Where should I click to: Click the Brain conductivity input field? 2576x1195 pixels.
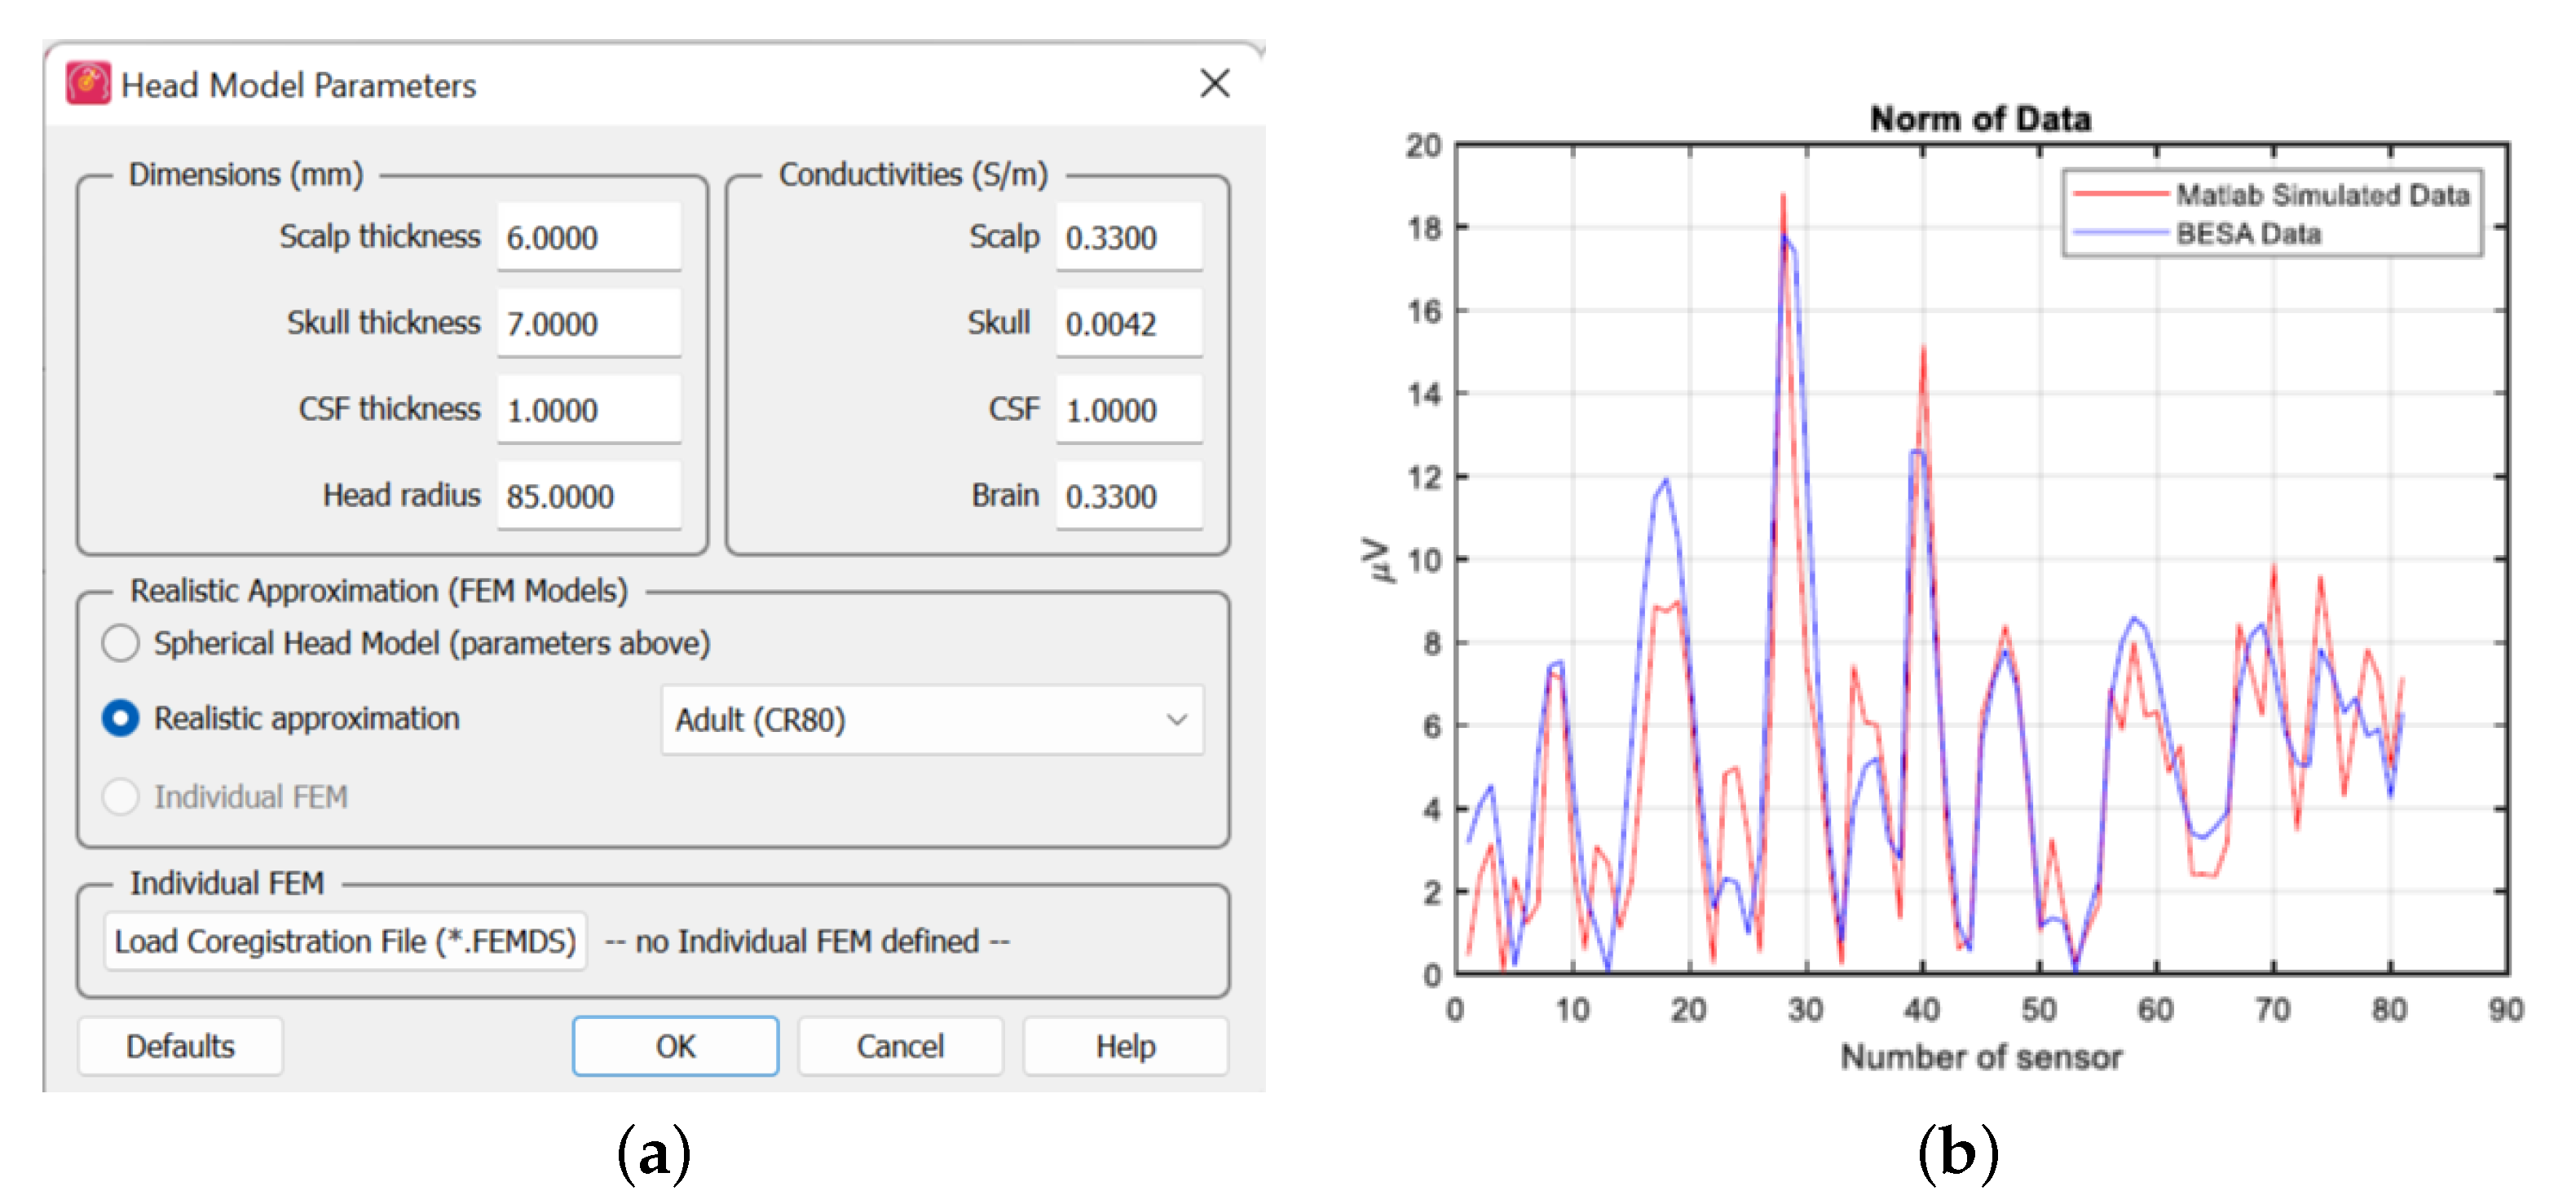pos(1128,496)
